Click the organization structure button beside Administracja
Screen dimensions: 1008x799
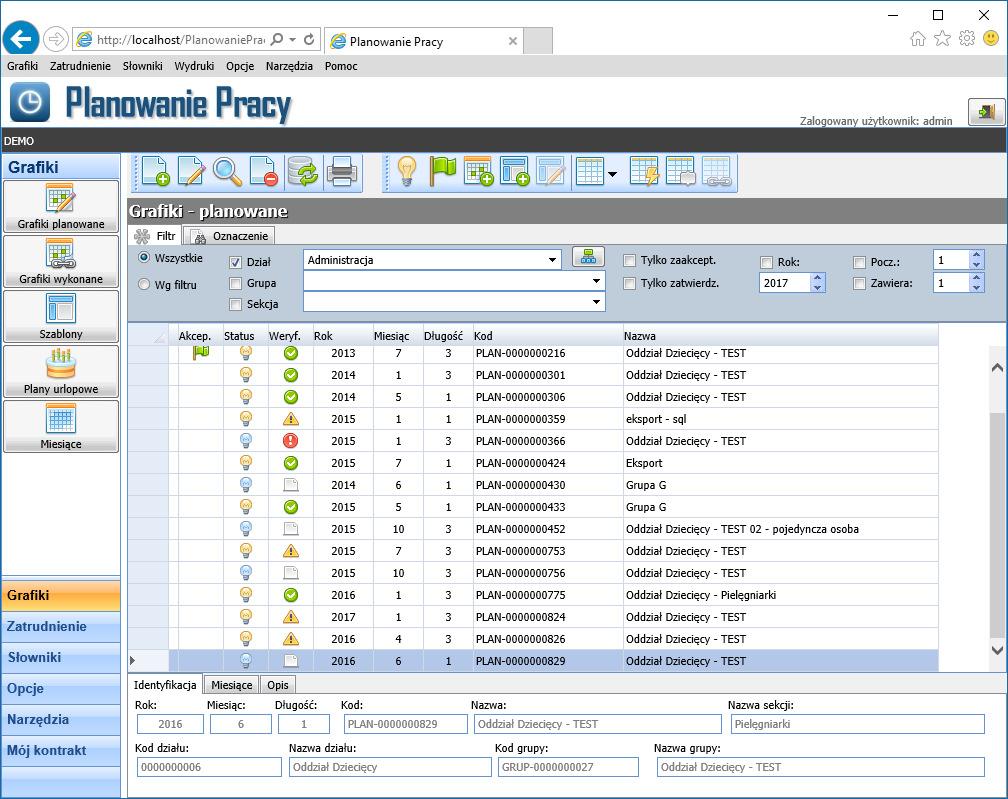coord(588,257)
